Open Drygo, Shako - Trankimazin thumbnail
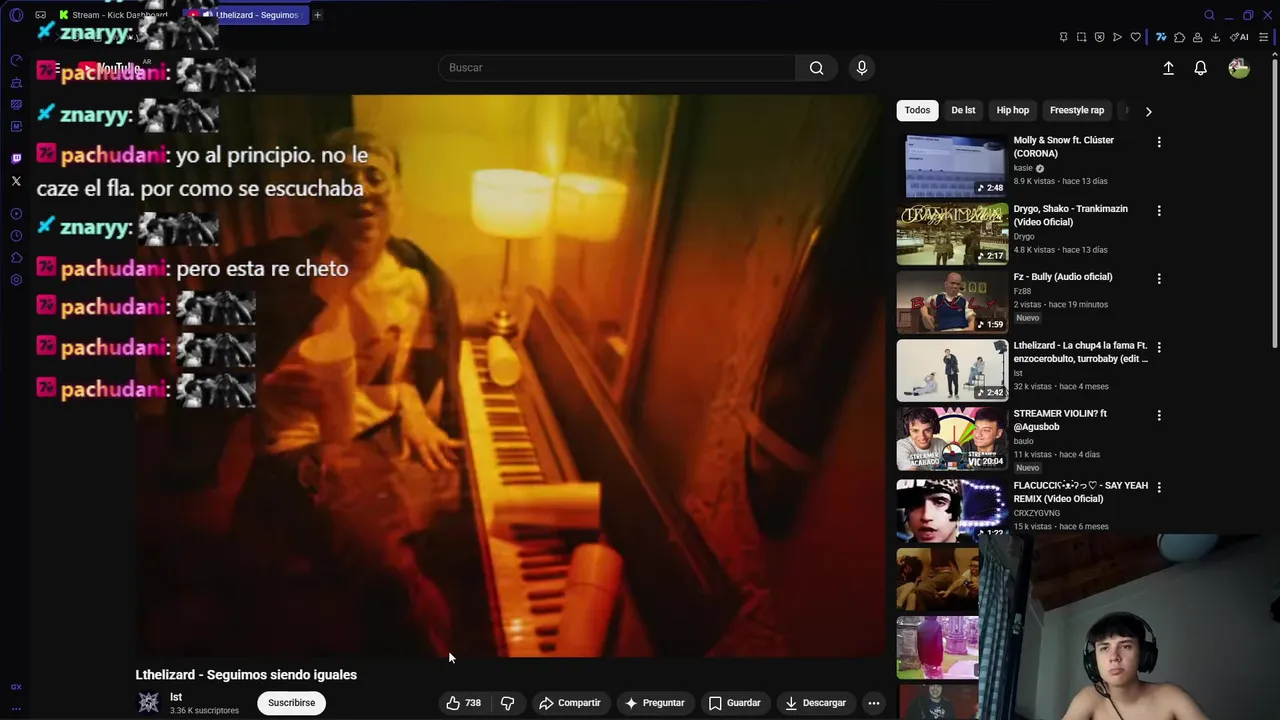The height and width of the screenshot is (720, 1280). tap(952, 233)
